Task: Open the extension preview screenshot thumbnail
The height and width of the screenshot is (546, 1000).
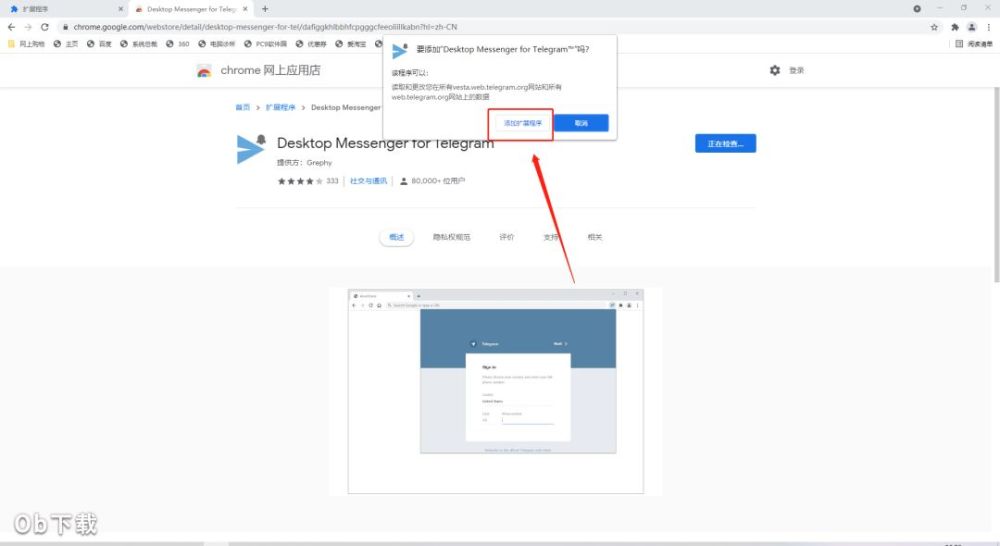Action: coord(496,391)
